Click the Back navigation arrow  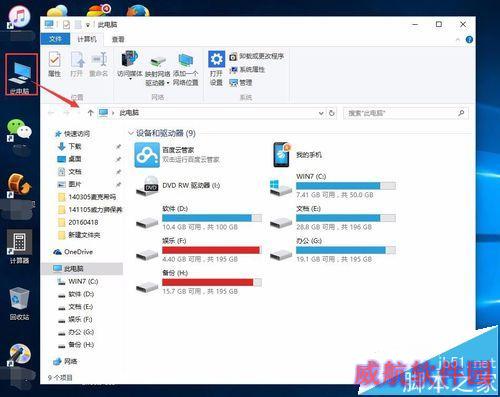pyautogui.click(x=51, y=113)
